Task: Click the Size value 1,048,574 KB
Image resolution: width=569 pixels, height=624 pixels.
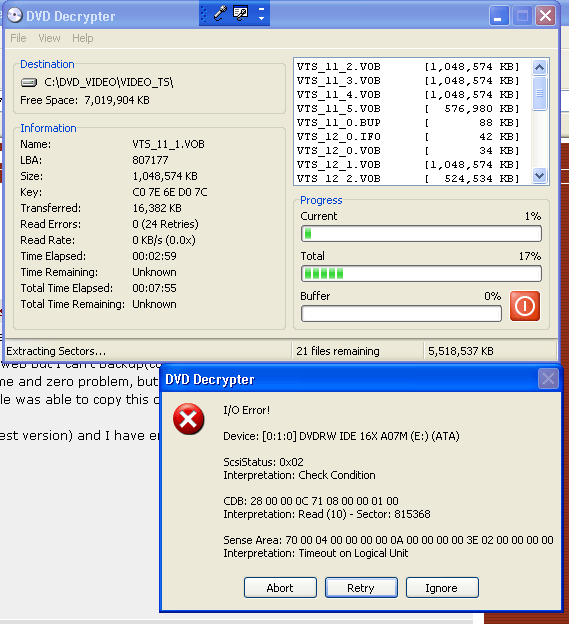Action: click(165, 176)
